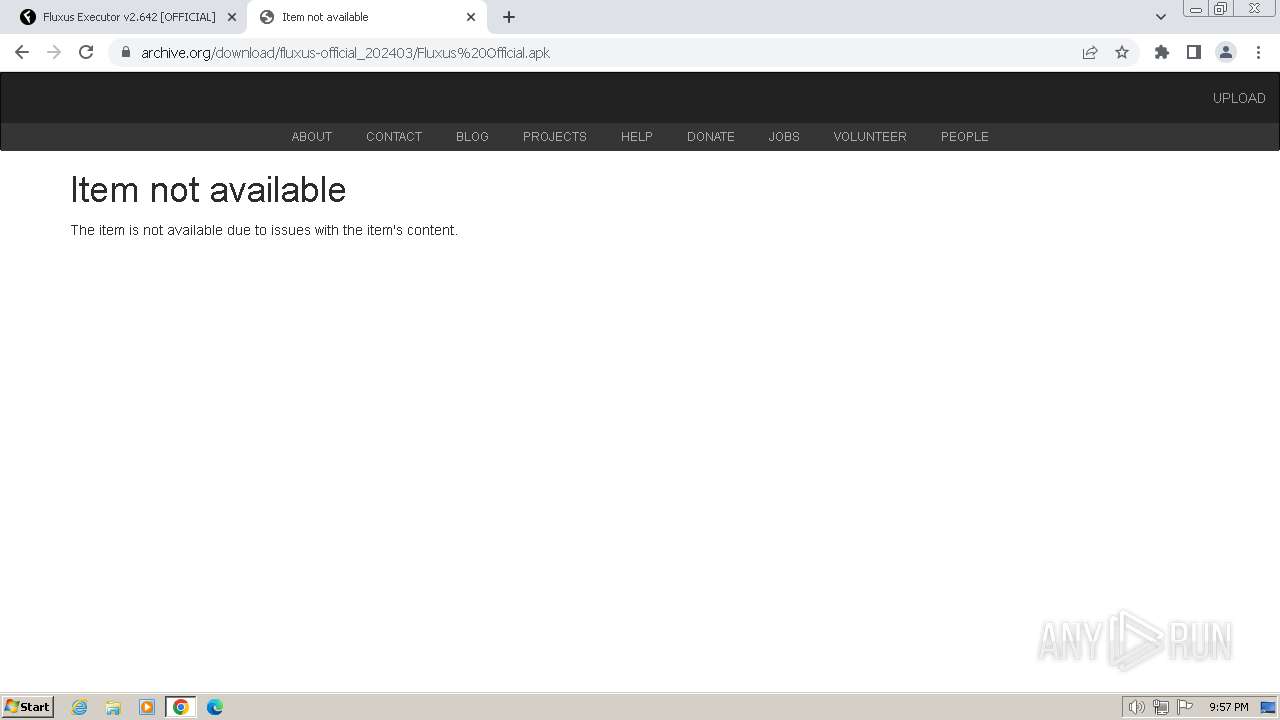This screenshot has width=1280, height=720.
Task: Click the item content issue message
Action: pyautogui.click(x=264, y=230)
